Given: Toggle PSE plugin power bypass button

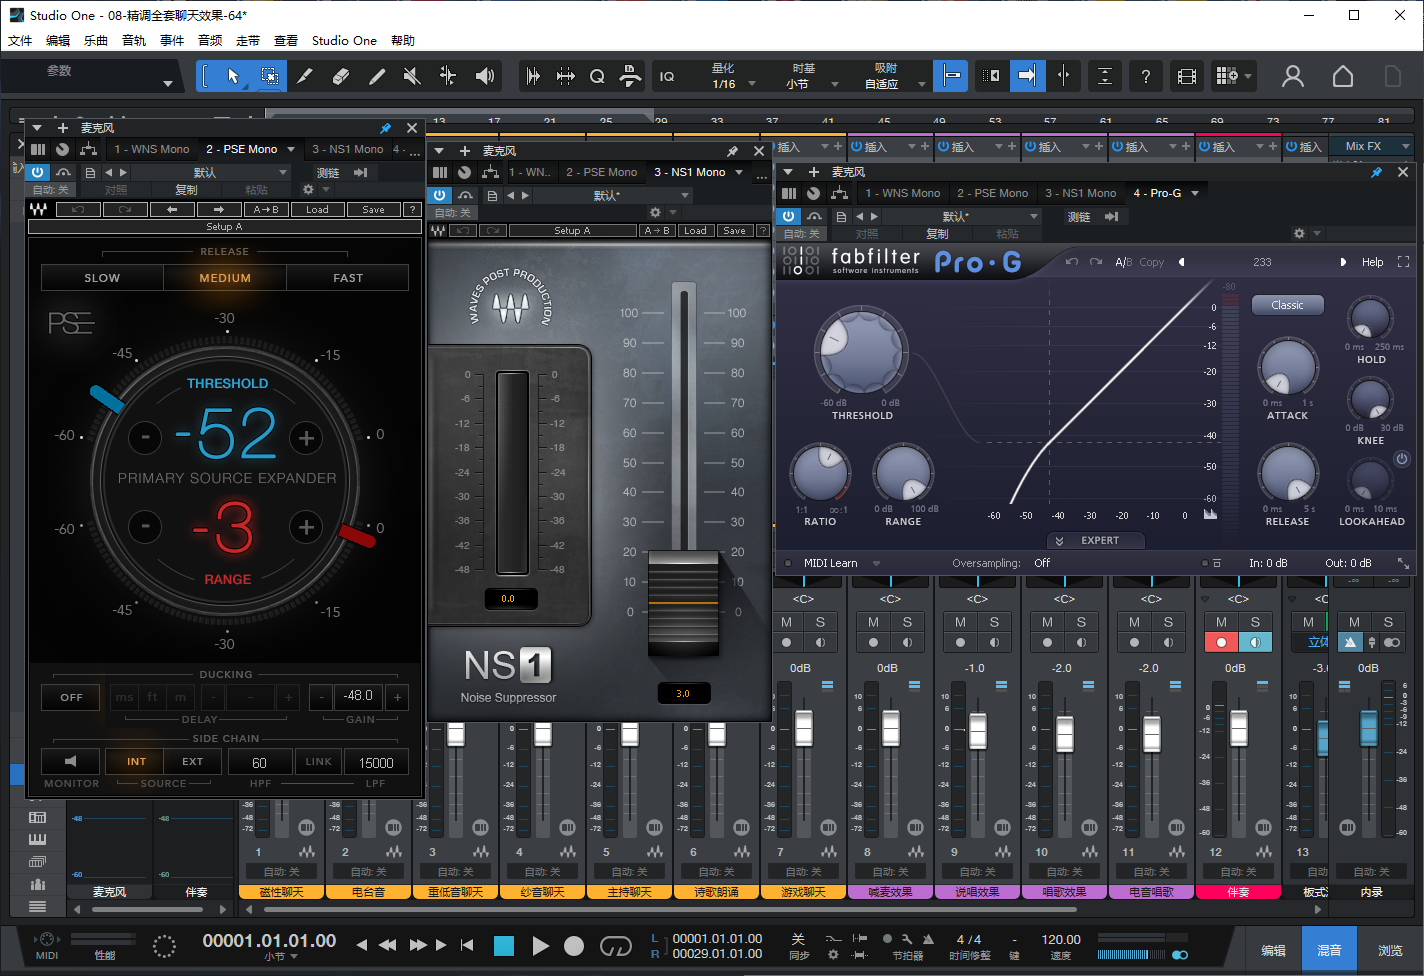Looking at the screenshot, I should (x=38, y=173).
